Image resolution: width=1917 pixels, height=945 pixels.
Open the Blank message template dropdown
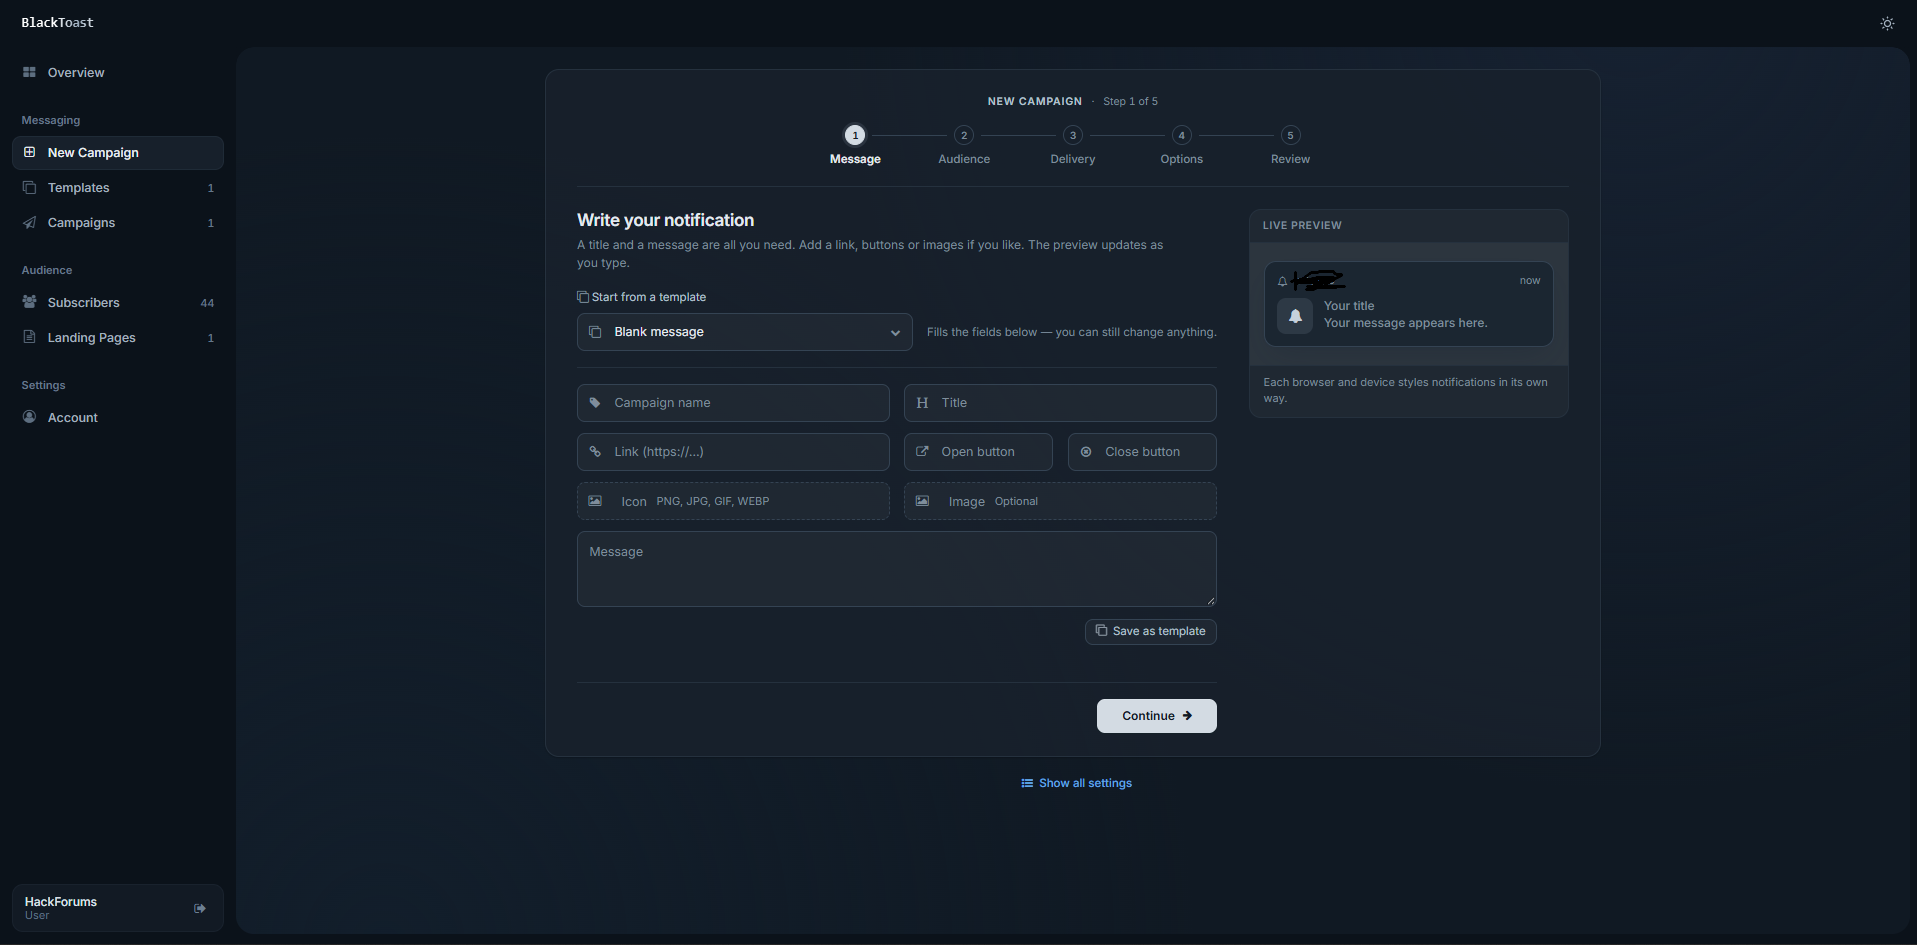744,332
